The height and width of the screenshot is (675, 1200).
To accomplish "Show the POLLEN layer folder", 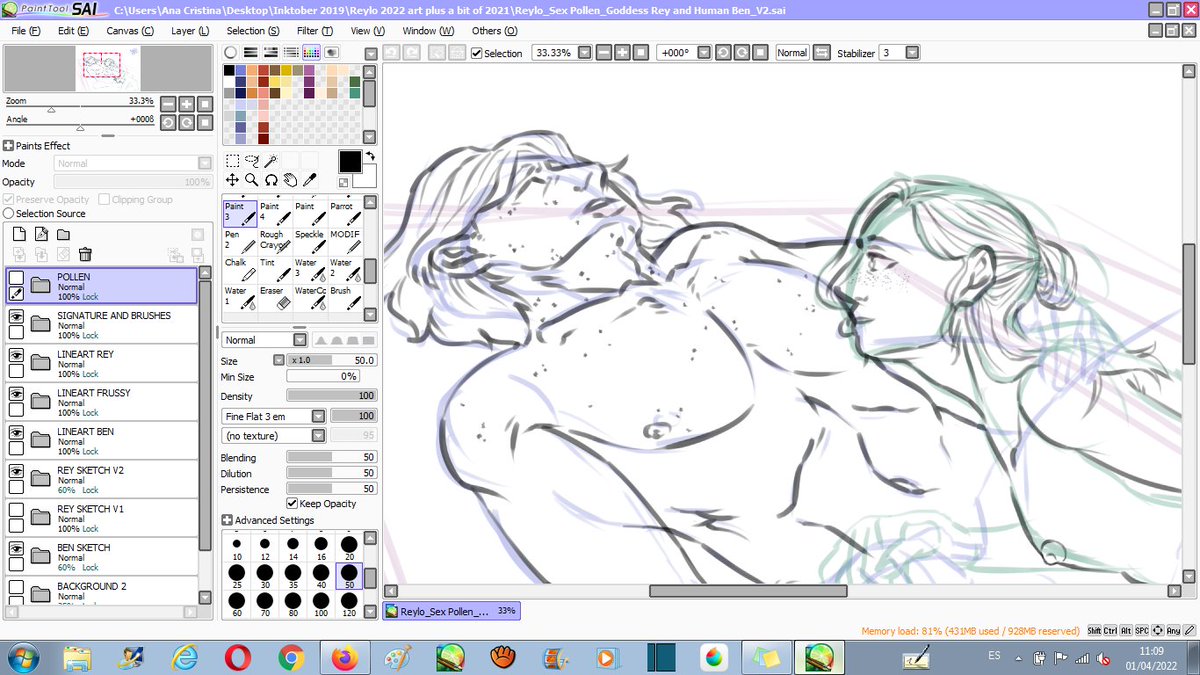I will pos(16,277).
